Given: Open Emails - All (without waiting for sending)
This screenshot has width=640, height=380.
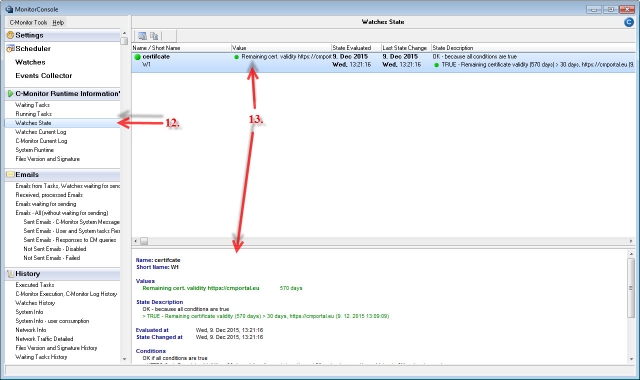Looking at the screenshot, I should tap(62, 213).
